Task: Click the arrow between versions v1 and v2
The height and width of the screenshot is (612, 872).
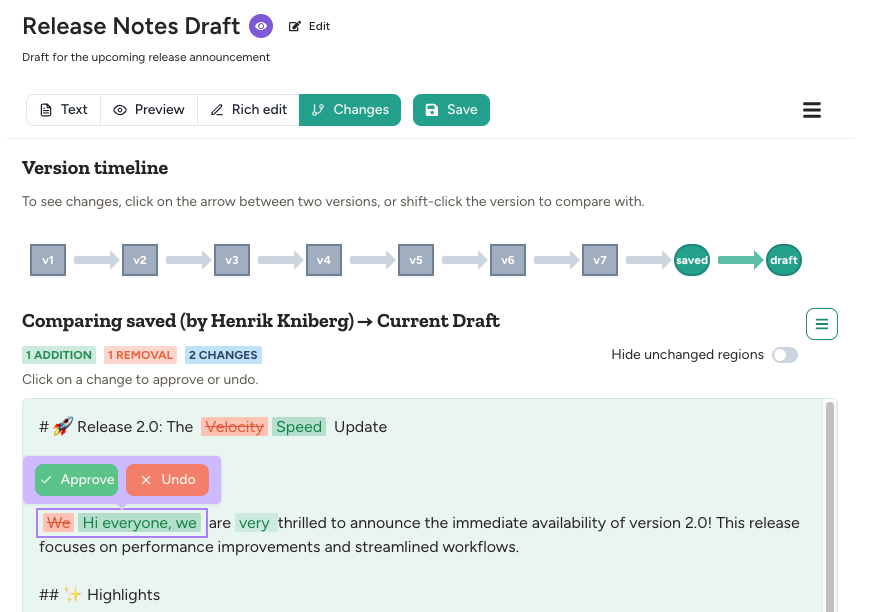Action: (94, 259)
